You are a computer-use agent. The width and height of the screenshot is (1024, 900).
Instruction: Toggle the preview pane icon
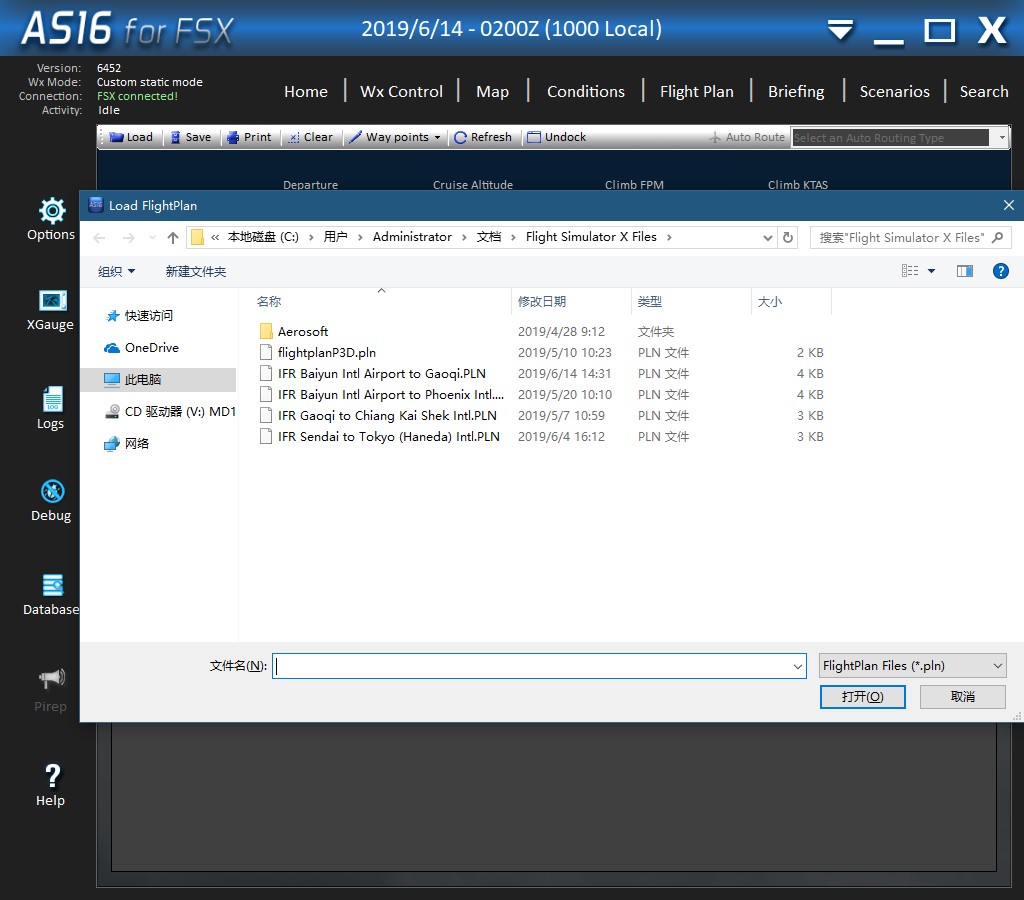pos(965,271)
